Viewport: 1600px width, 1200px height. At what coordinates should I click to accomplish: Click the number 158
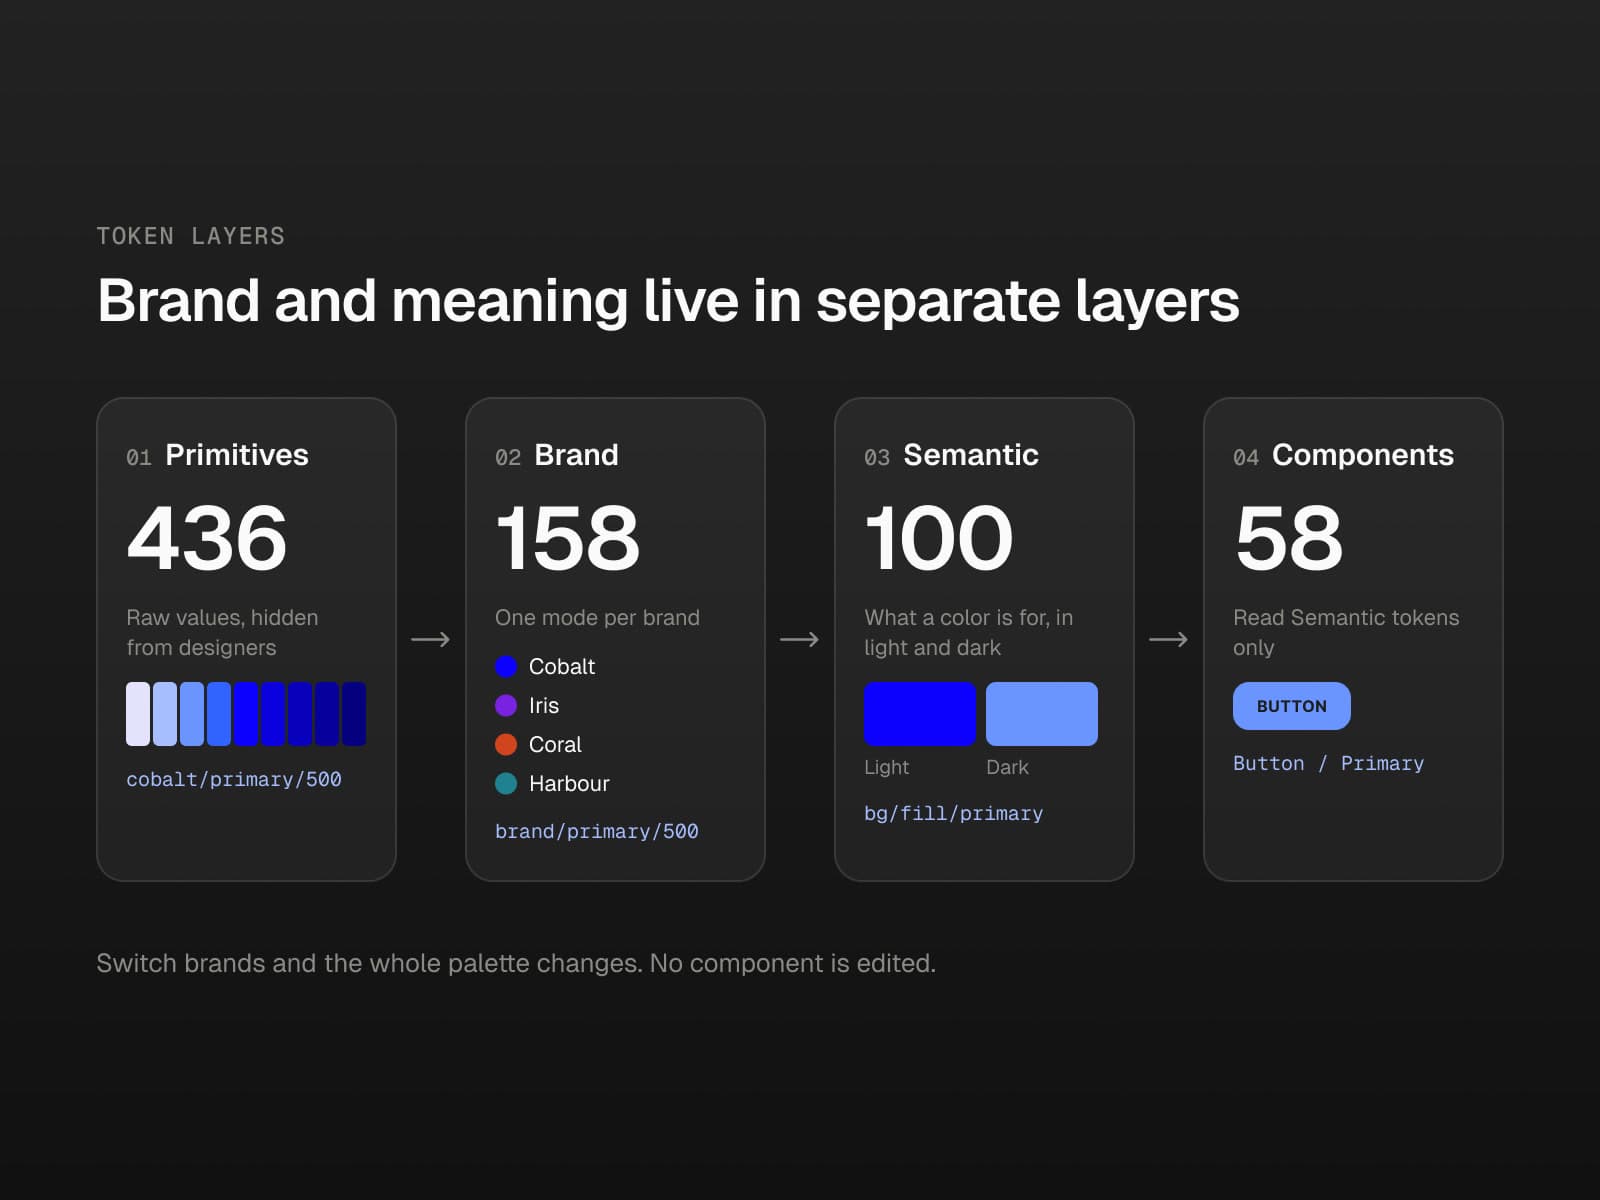(x=568, y=538)
